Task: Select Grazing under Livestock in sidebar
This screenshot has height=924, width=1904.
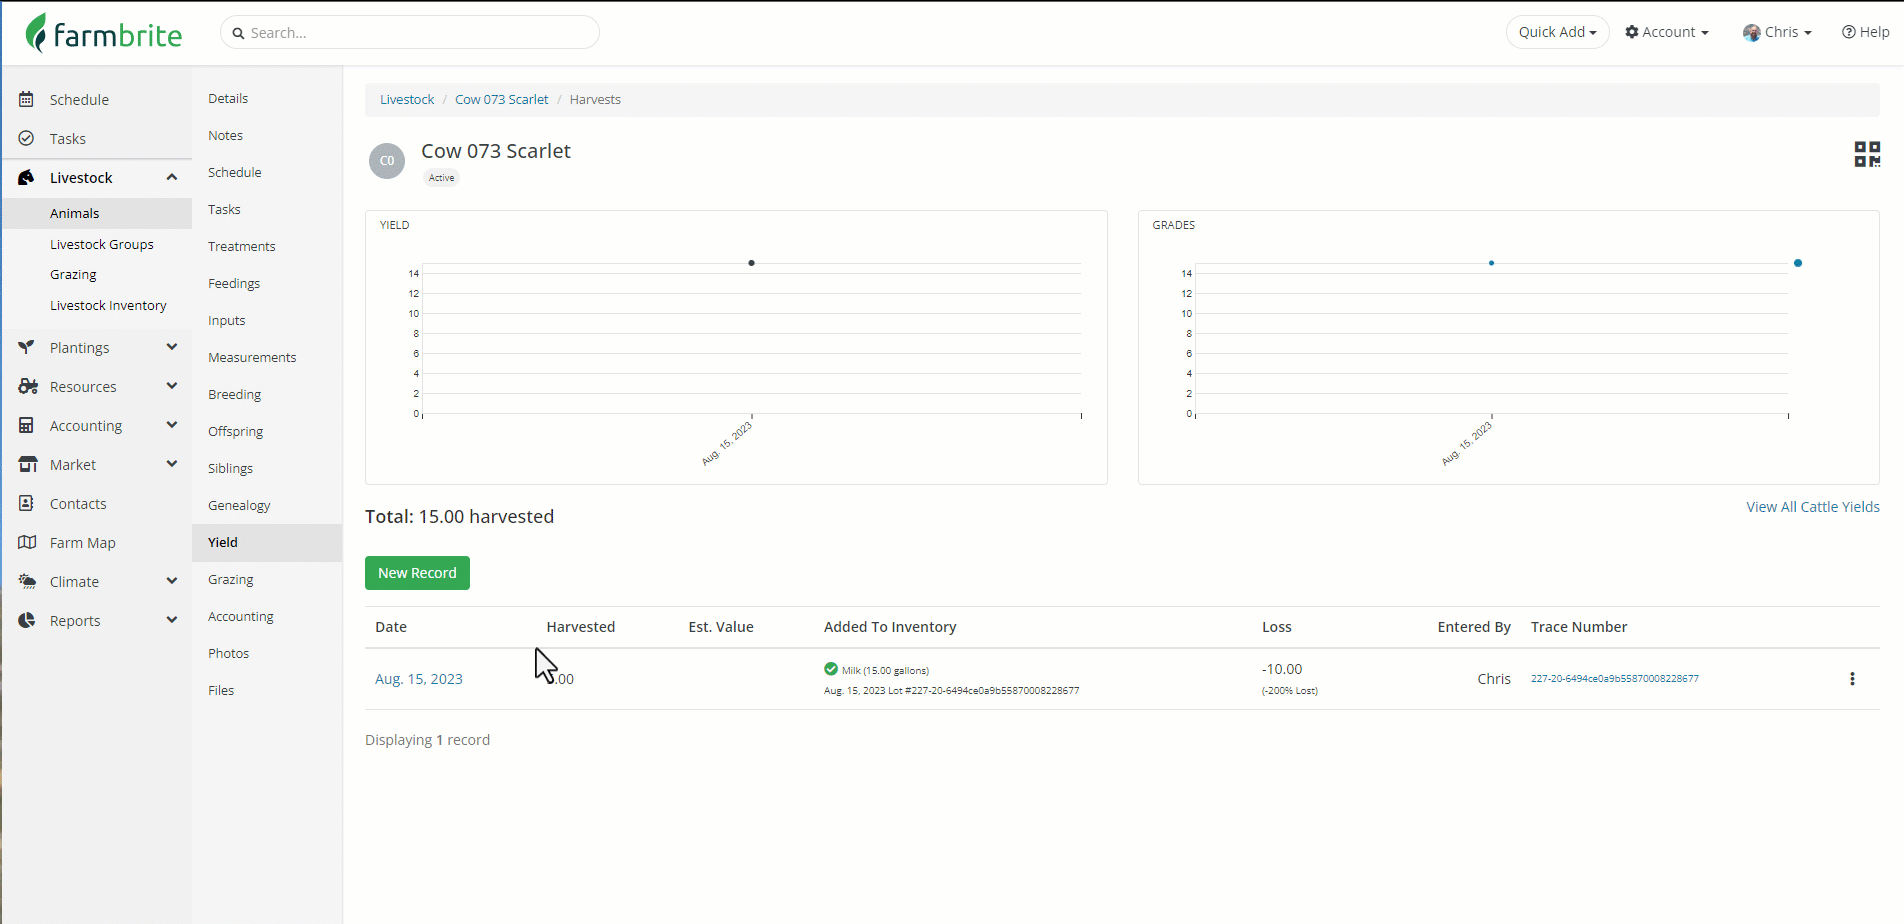Action: click(73, 274)
